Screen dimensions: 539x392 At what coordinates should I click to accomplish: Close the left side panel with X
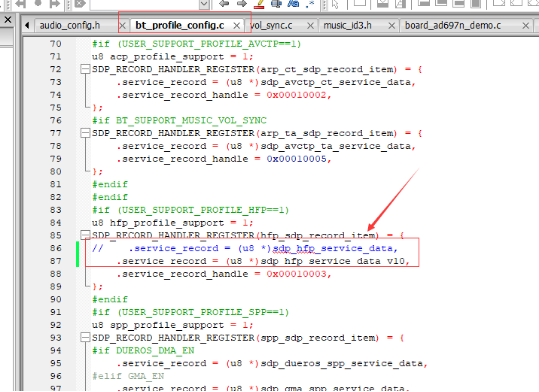click(8, 20)
